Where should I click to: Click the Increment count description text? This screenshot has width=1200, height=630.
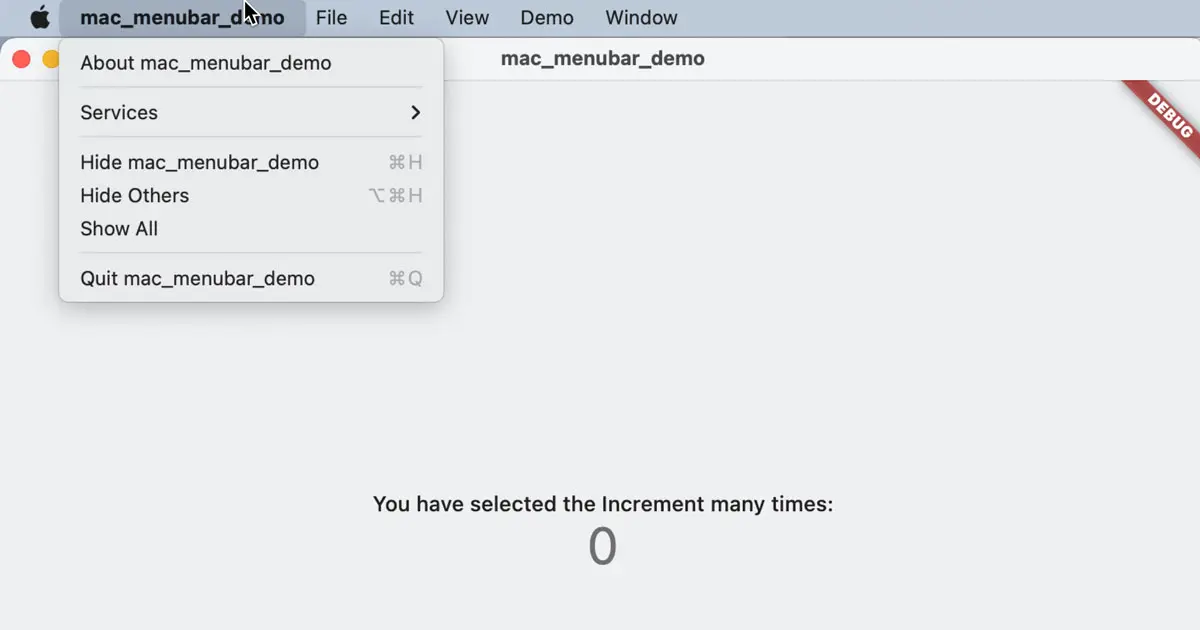pos(602,504)
